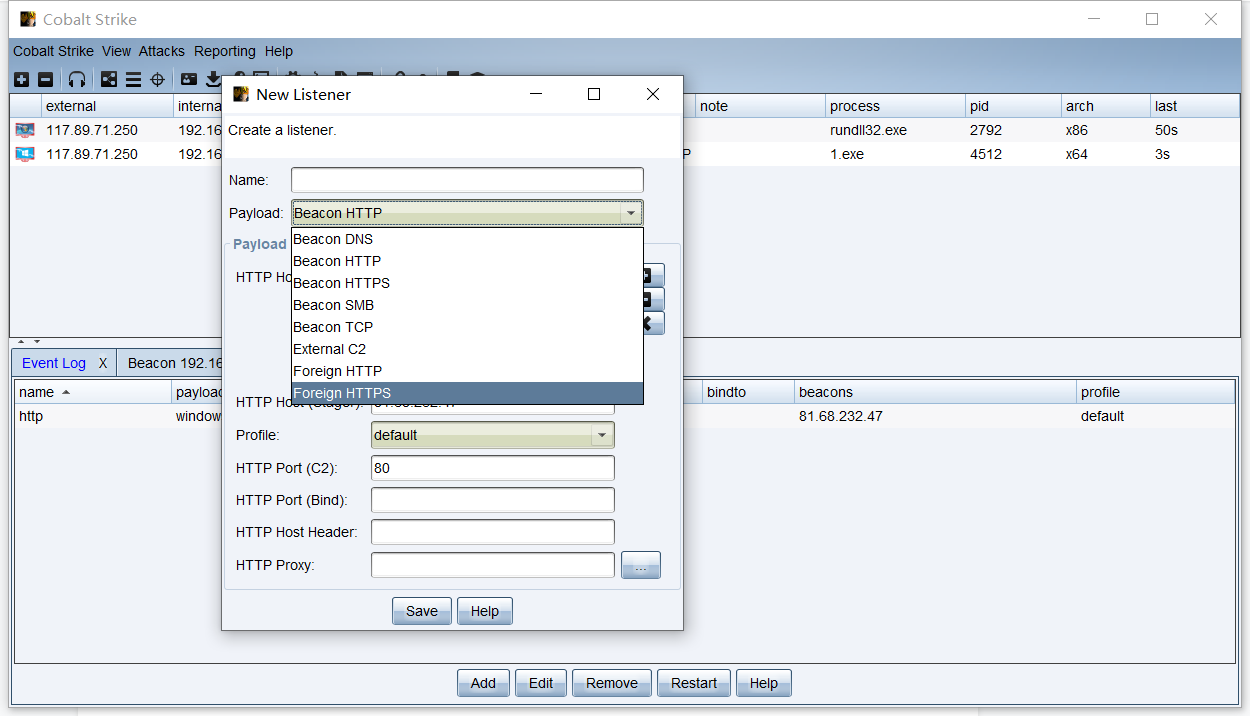Click the Restart listener button
The width and height of the screenshot is (1250, 716).
(x=694, y=683)
